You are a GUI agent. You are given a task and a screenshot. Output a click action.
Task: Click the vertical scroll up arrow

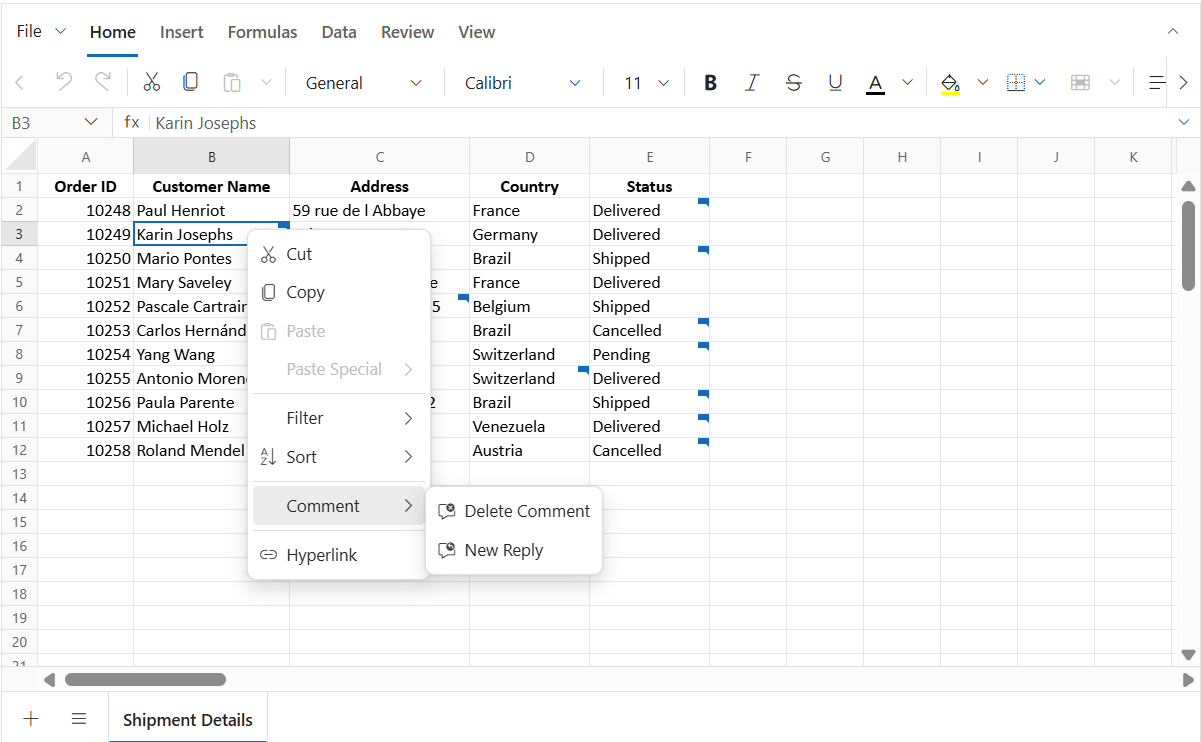1188,186
